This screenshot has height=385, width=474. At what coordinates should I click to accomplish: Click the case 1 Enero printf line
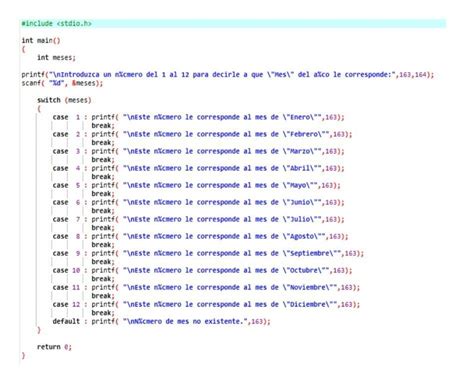pos(198,117)
